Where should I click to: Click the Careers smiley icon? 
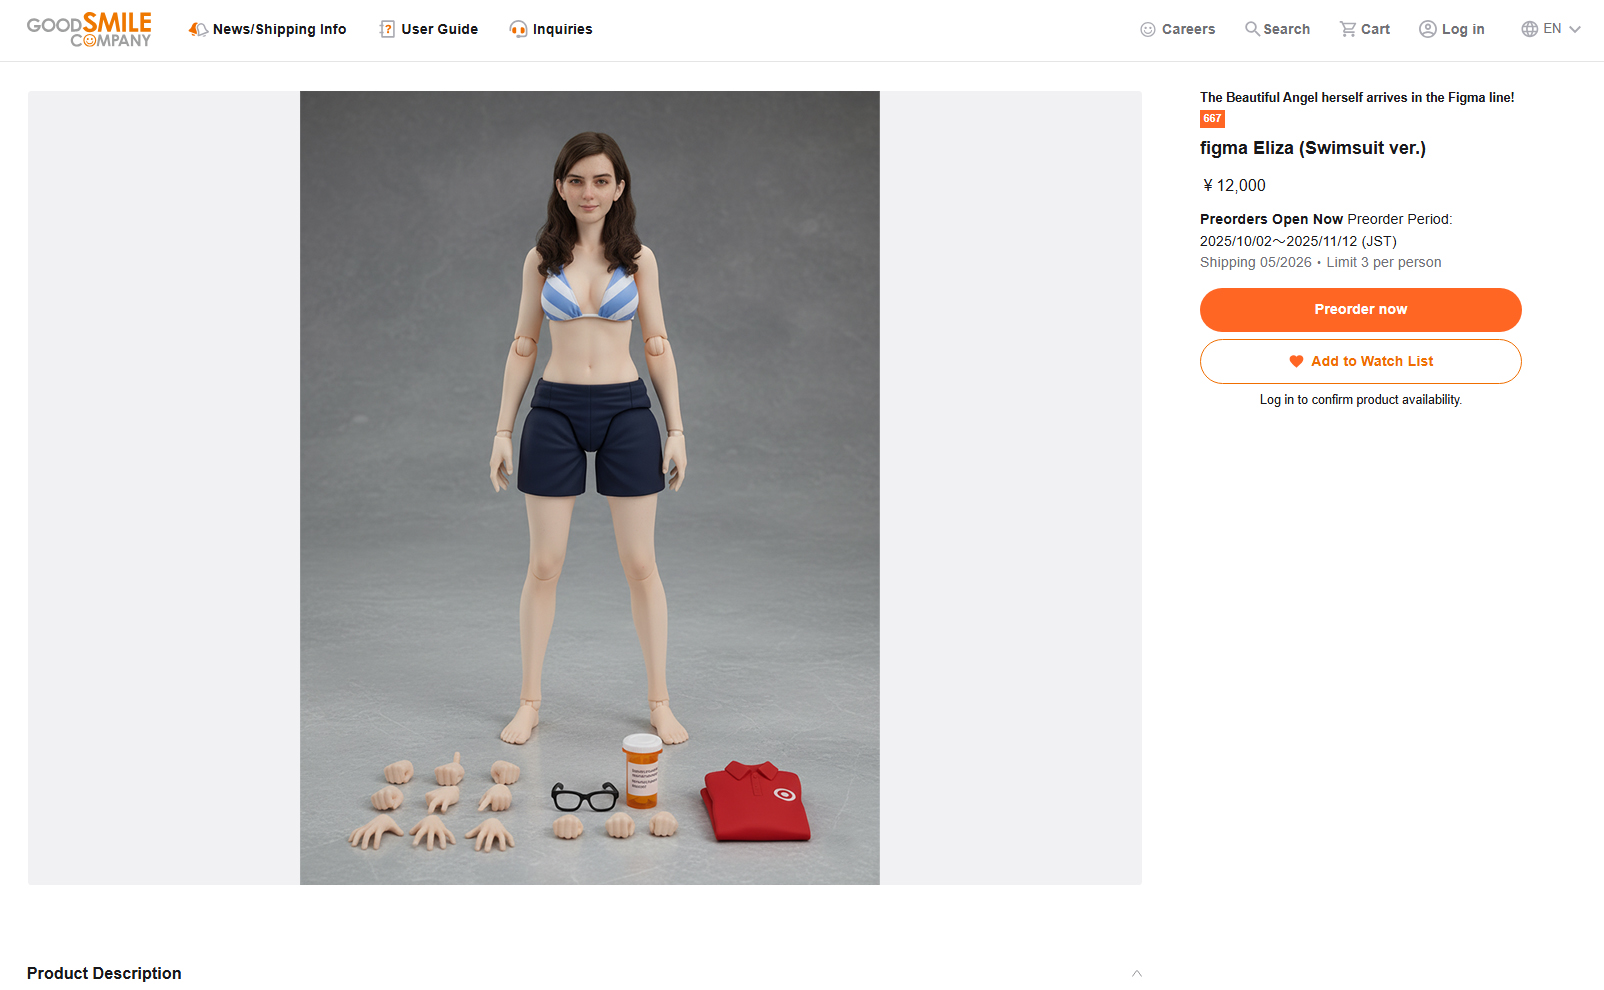pyautogui.click(x=1148, y=29)
